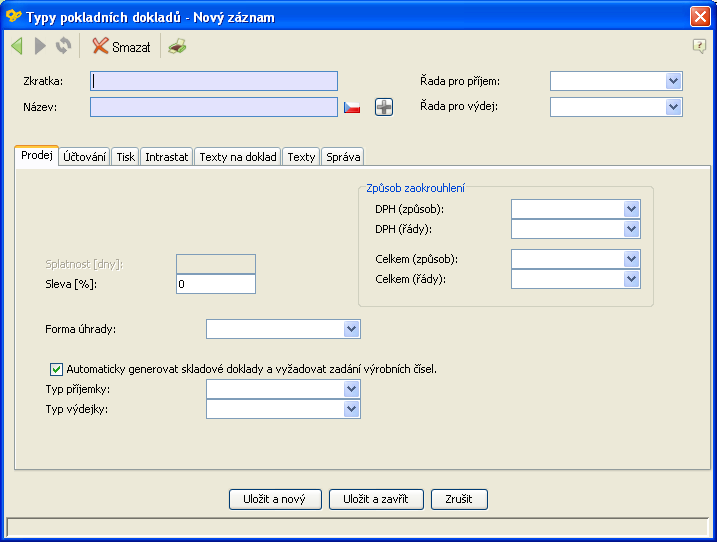The image size is (717, 542).
Task: Click the Smazat delete button
Action: [121, 47]
